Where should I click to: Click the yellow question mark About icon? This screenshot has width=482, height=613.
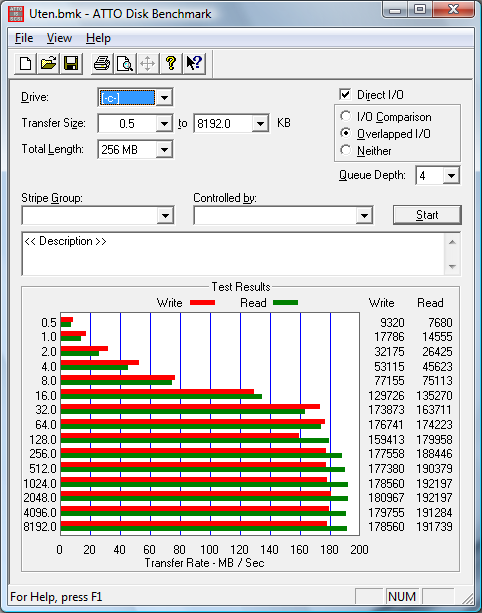(170, 63)
